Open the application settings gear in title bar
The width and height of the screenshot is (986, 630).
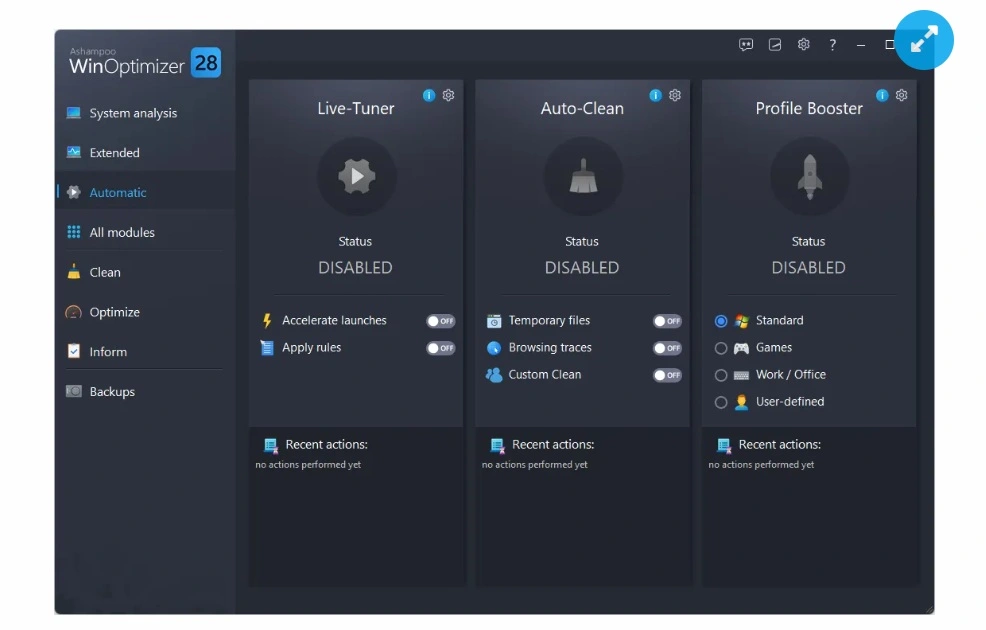point(803,45)
